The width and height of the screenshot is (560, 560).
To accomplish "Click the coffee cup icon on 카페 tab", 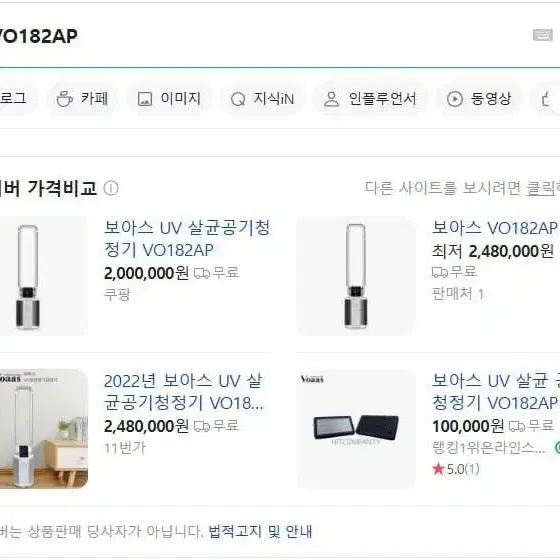I will click(64, 99).
